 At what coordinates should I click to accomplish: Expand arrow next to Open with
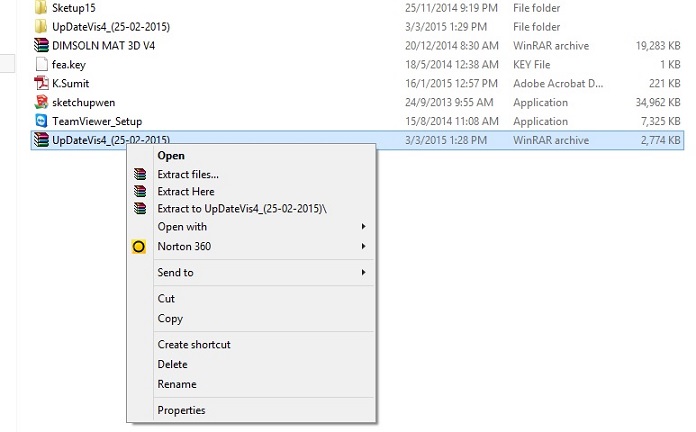tap(364, 226)
